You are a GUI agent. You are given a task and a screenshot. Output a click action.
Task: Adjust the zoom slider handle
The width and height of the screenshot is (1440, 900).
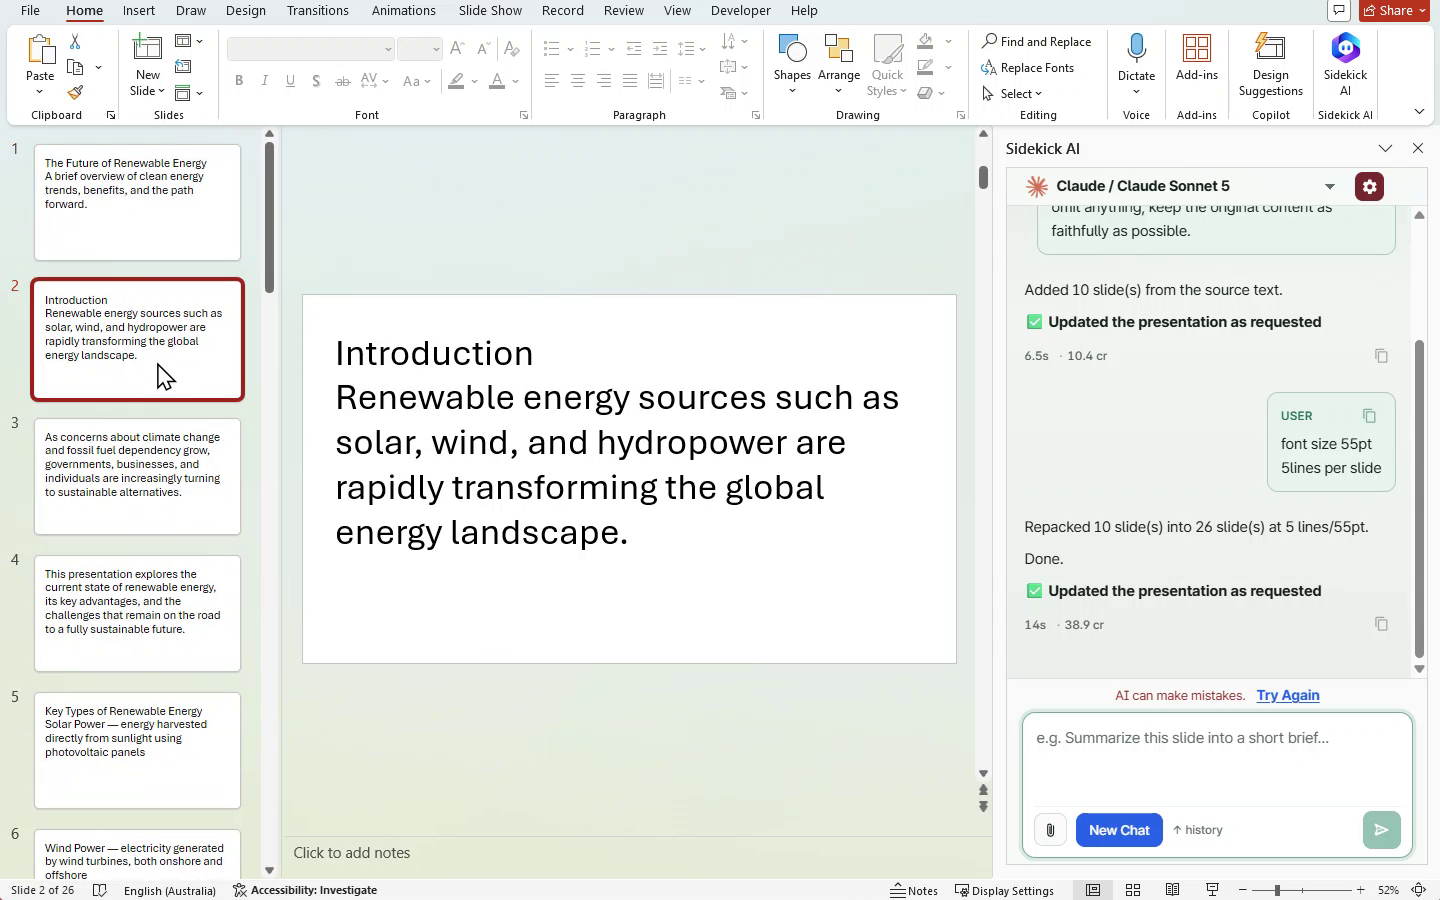pos(1277,890)
